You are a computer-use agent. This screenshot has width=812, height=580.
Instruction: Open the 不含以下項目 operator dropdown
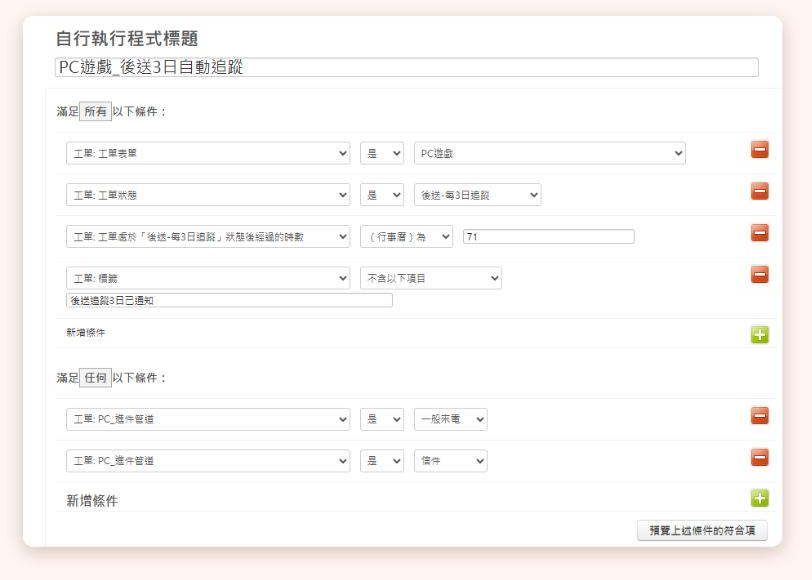coord(431,278)
